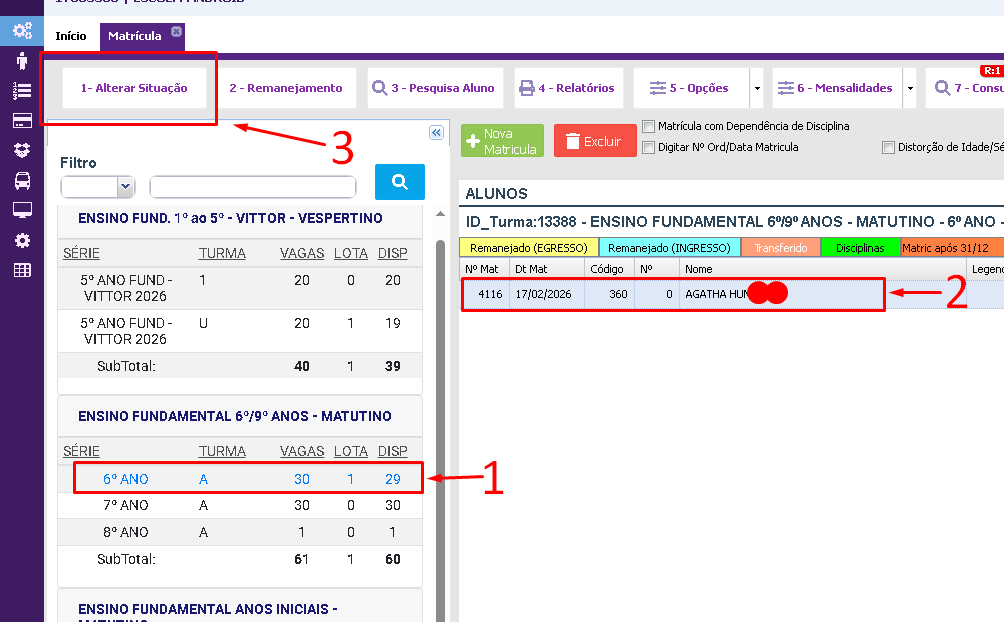This screenshot has width=1004, height=622.
Task: Open the gears module in sidebar
Action: point(22,30)
